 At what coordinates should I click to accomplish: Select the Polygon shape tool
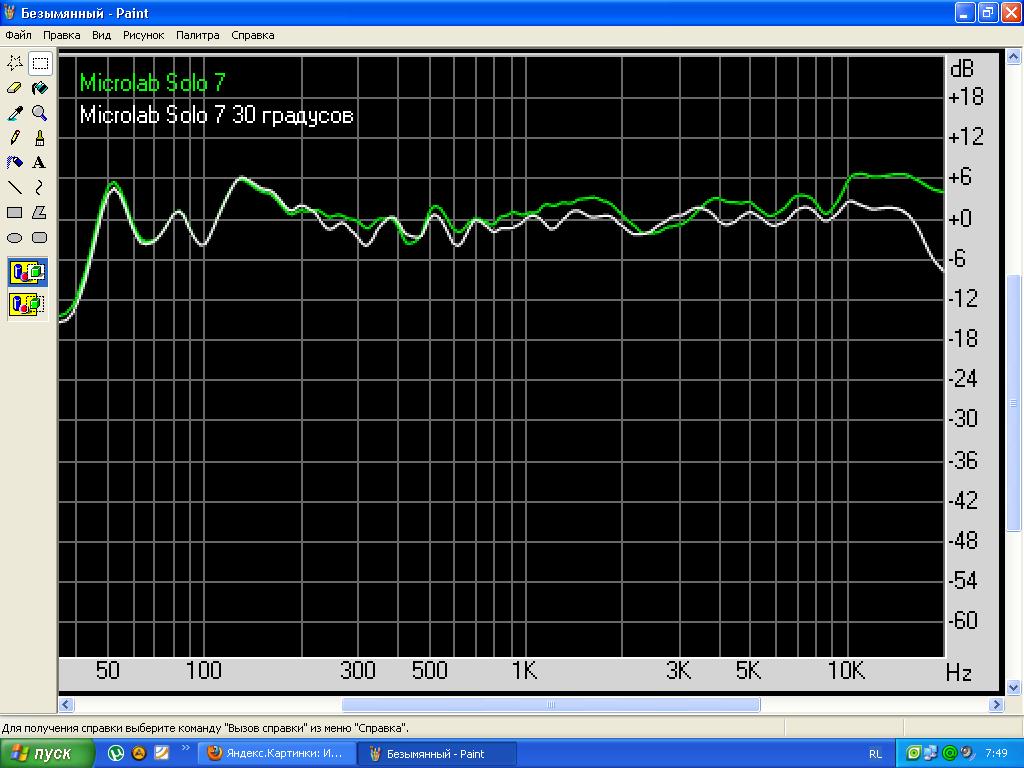pyautogui.click(x=40, y=213)
